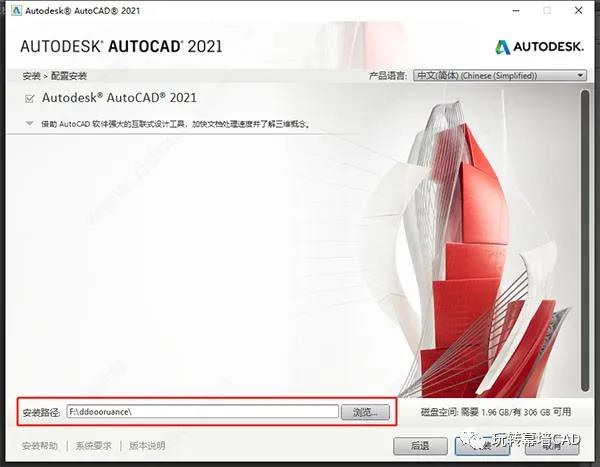Open the 版本说明 link
Screen dimensions: 600x467
pyautogui.click(x=147, y=446)
